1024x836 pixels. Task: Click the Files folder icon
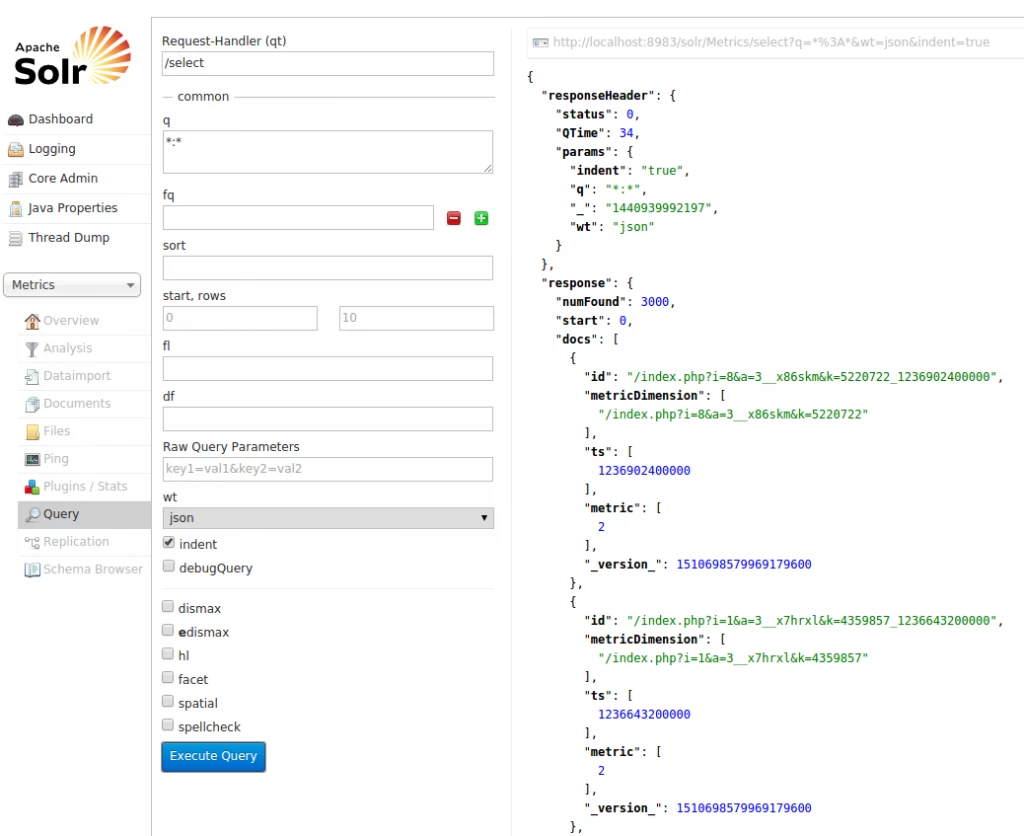coord(32,432)
